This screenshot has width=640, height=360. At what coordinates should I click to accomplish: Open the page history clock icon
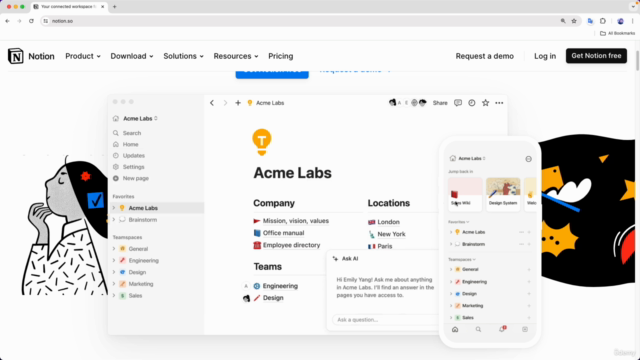click(471, 103)
